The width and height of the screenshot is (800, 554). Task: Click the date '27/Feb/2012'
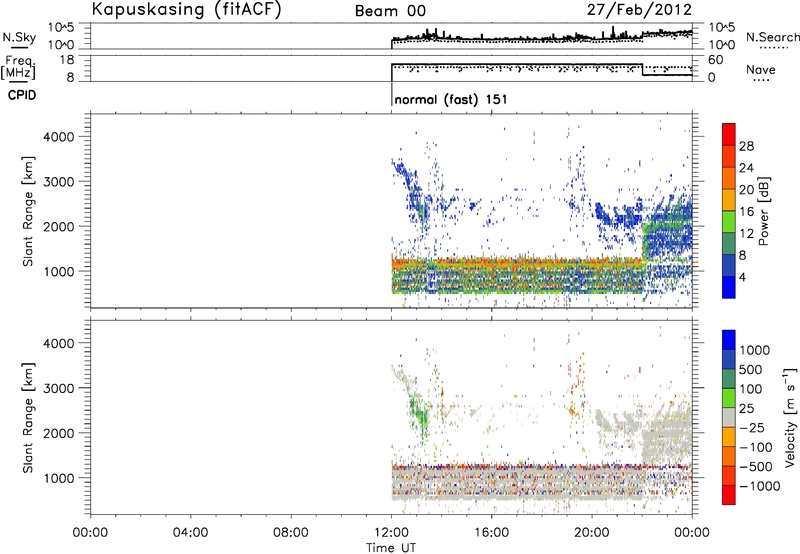639,10
